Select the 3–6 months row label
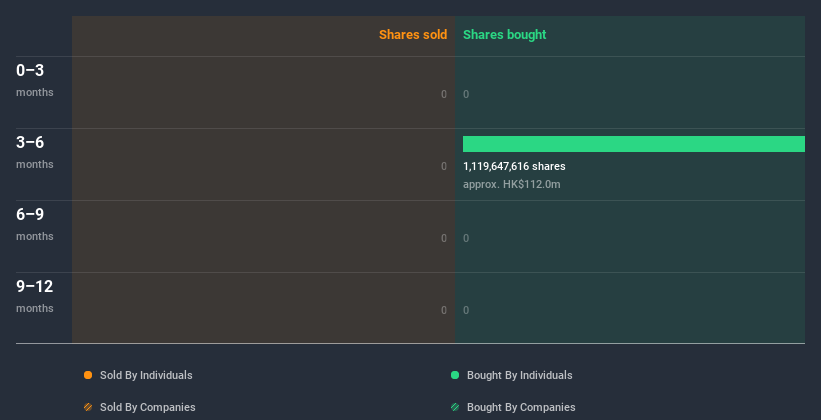This screenshot has height=420, width=821. click(x=35, y=152)
